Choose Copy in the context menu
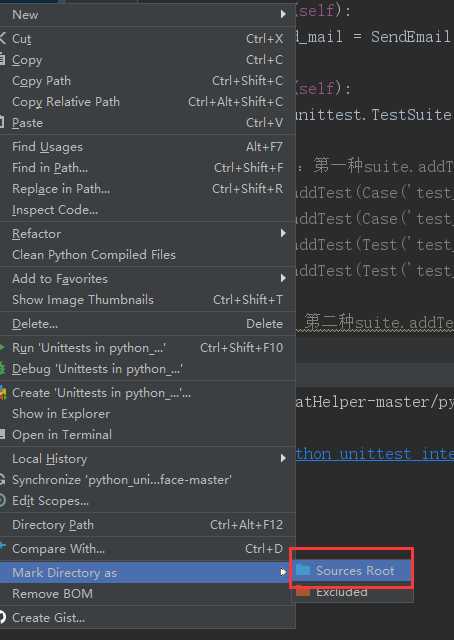This screenshot has width=454, height=640. pos(147,60)
